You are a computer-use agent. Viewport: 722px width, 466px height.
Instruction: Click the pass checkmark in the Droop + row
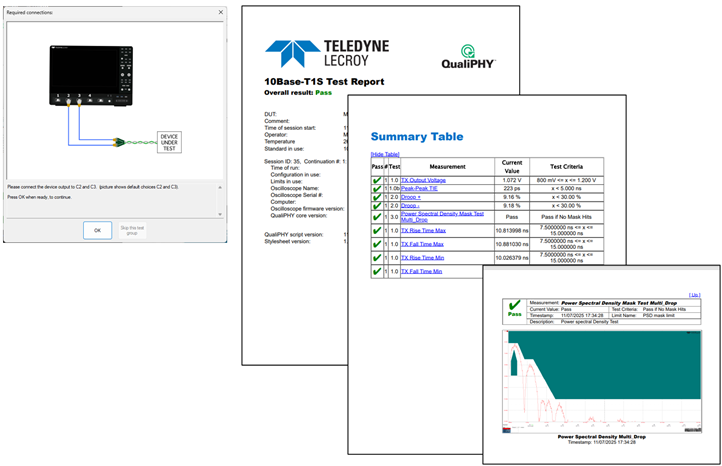377,197
